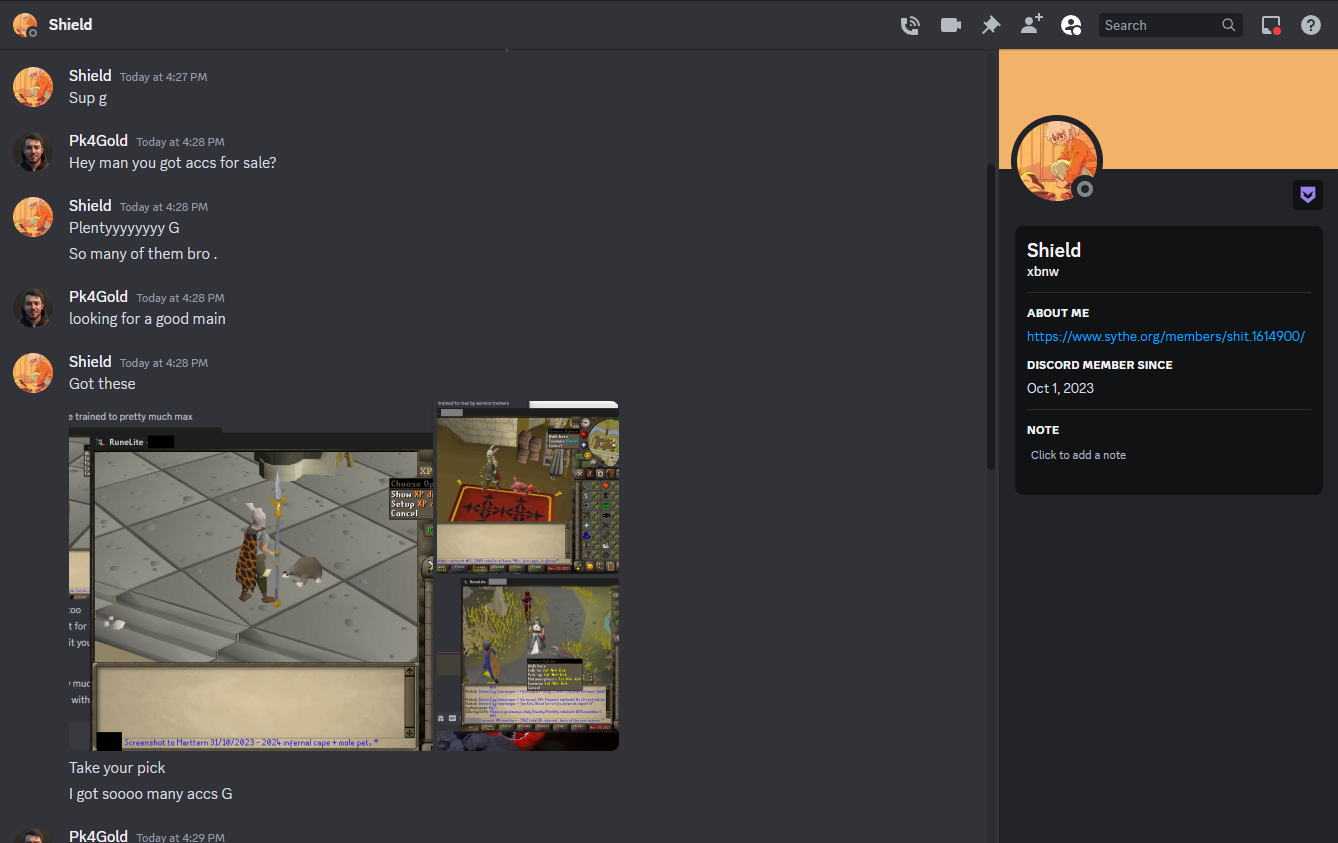
Task: Click Pk4Gold's avatar on accs for sale message
Action: pos(33,152)
